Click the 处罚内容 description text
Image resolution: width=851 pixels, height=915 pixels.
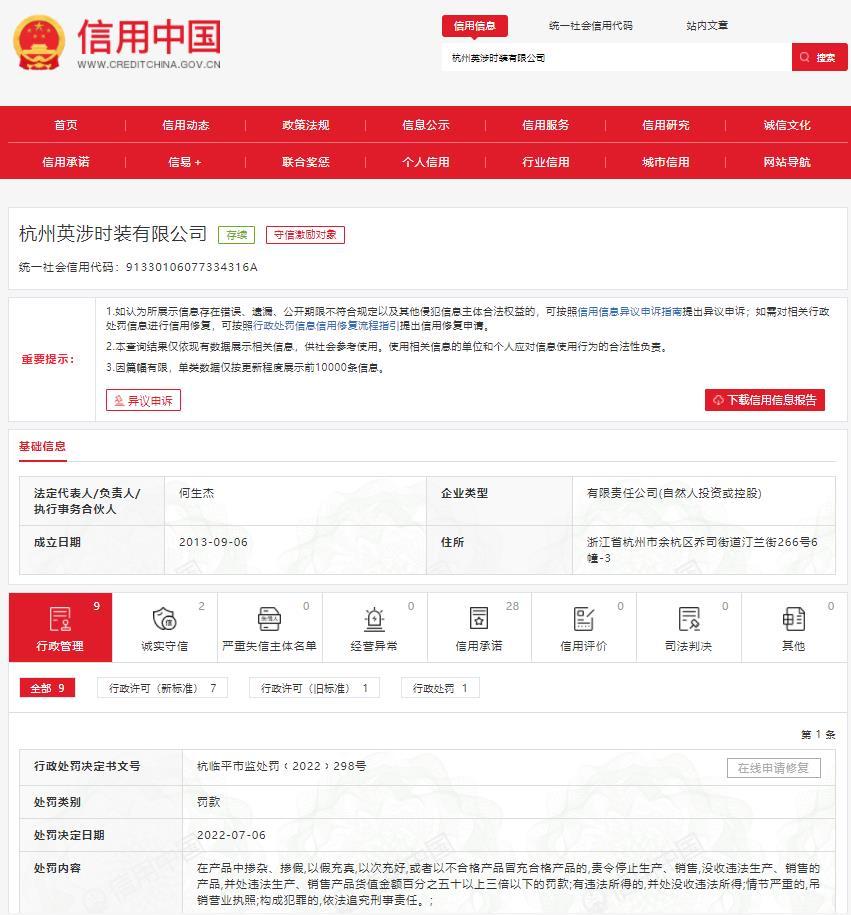[x=508, y=884]
